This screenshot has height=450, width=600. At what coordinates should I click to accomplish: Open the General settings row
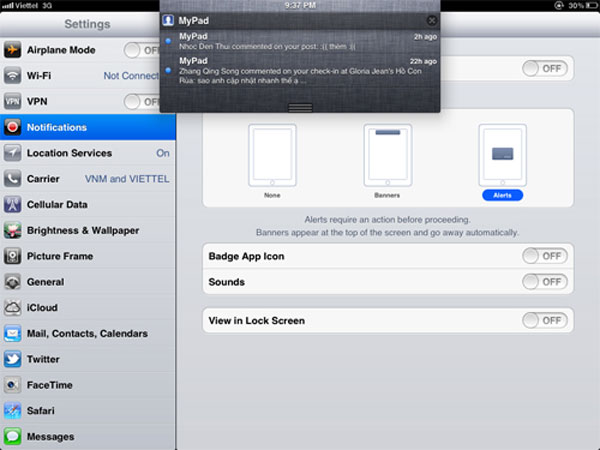pyautogui.click(x=88, y=282)
